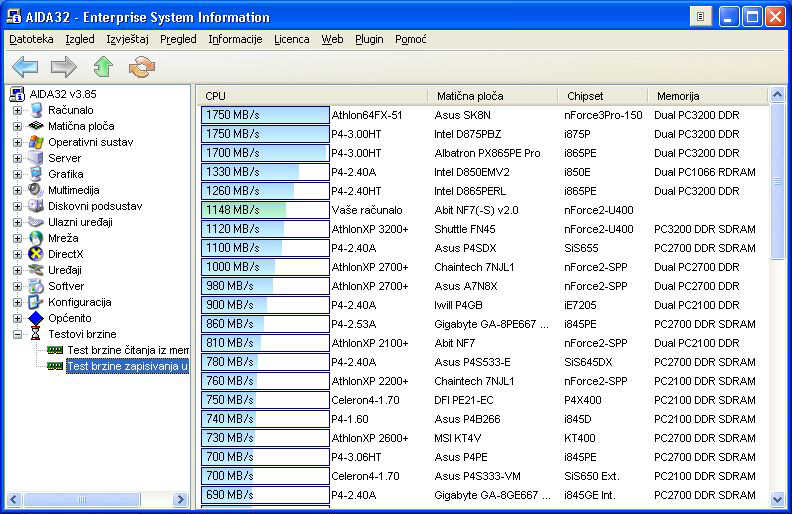Open the Plugin menu
792x514 pixels.
(369, 39)
